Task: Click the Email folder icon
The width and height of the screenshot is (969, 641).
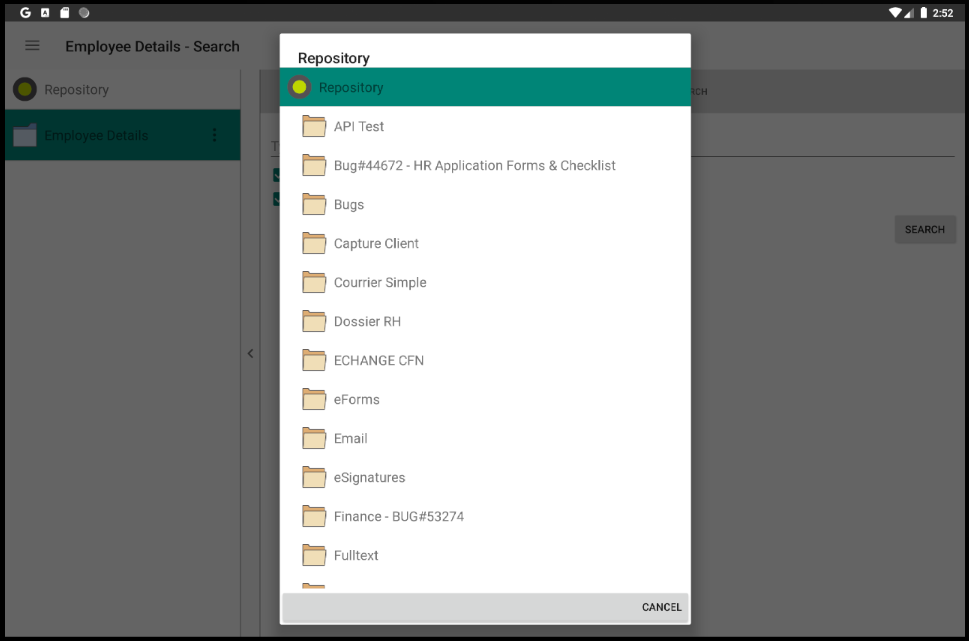Action: [x=315, y=438]
